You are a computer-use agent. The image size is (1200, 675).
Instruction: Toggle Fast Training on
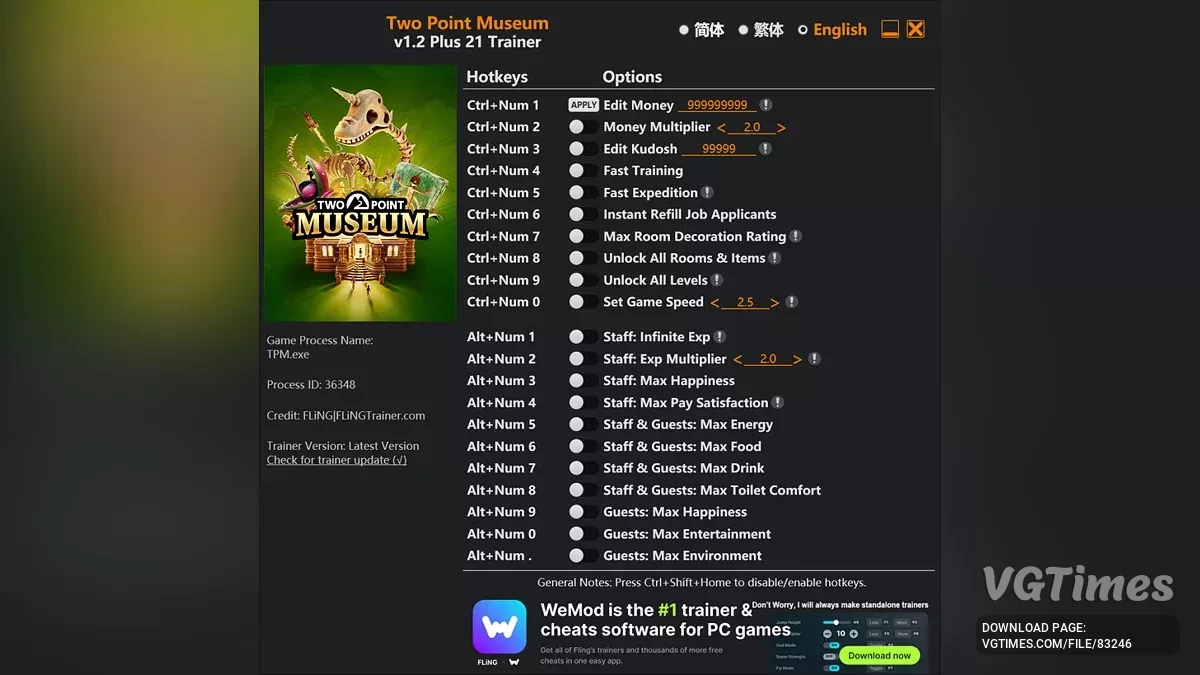583,171
